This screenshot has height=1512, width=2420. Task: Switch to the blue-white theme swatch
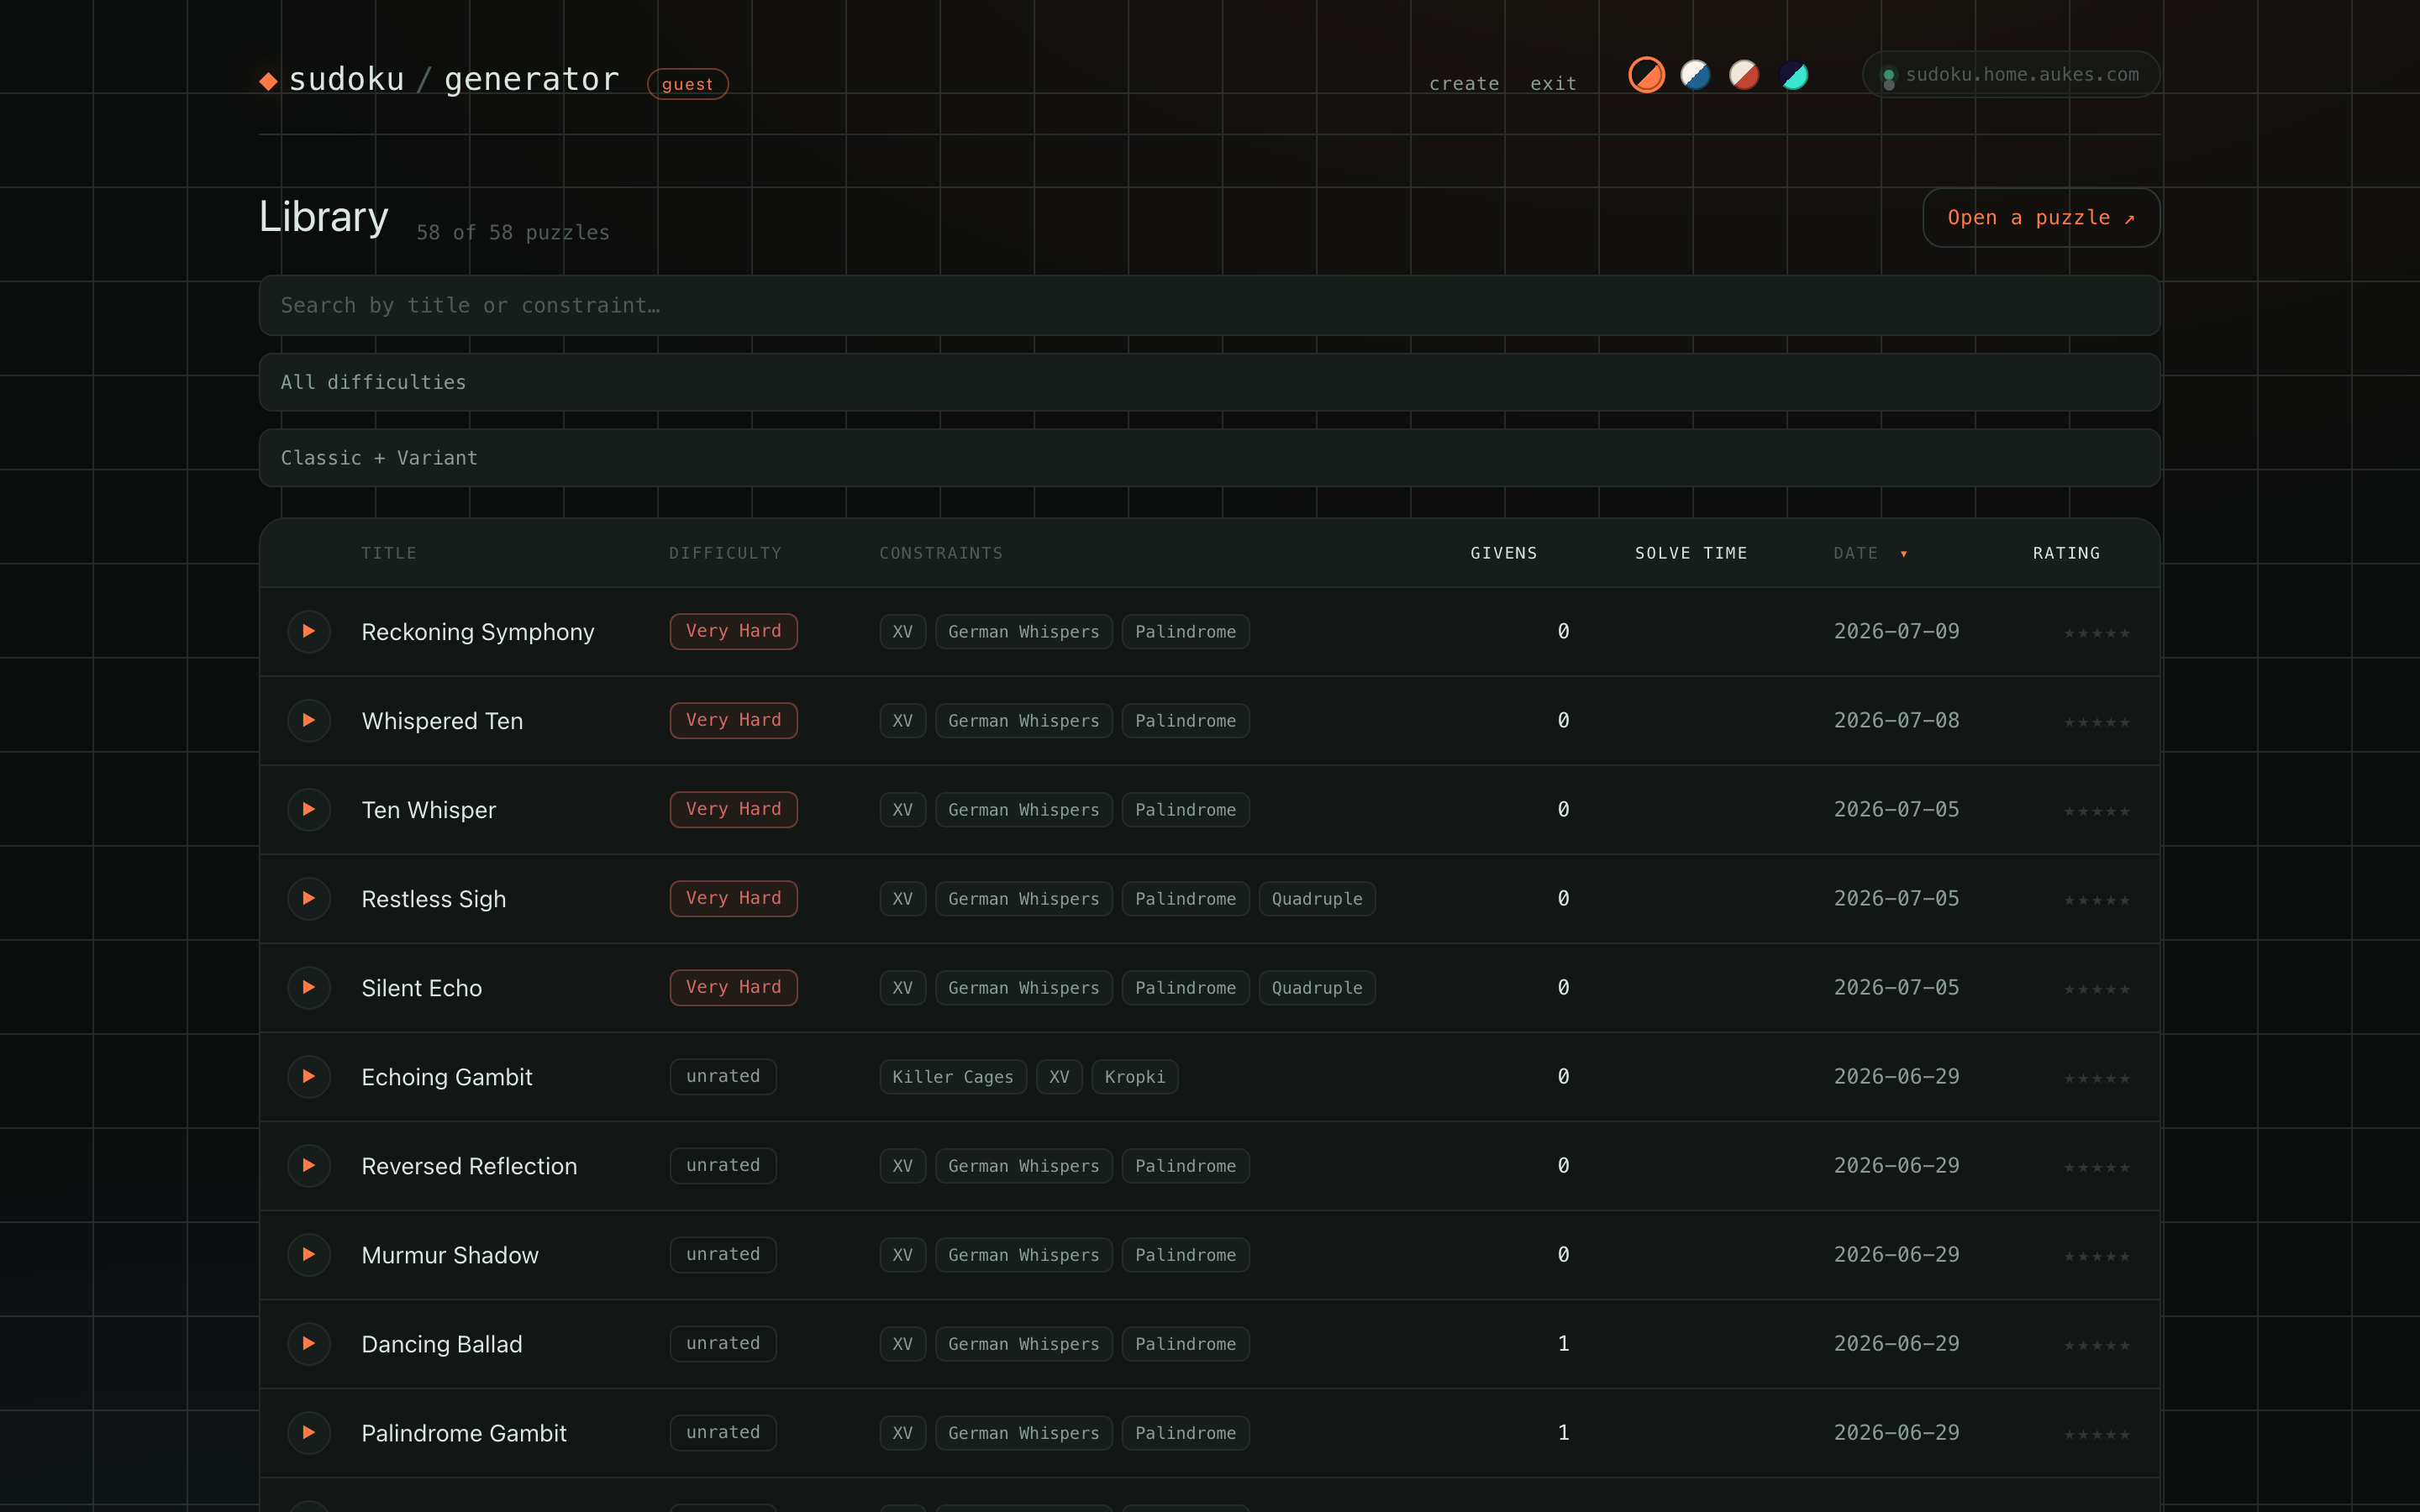1695,75
